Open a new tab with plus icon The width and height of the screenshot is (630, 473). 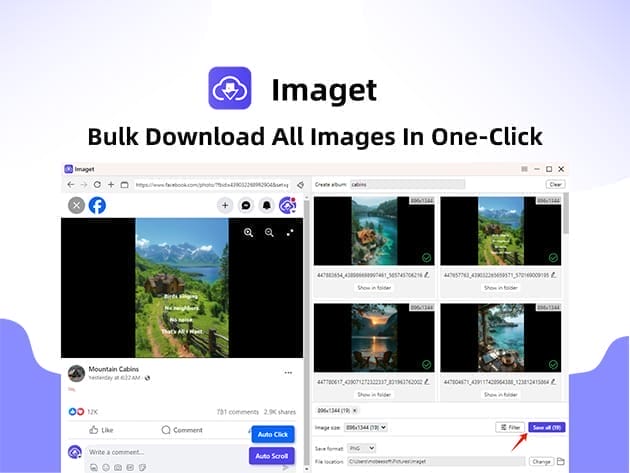pyautogui.click(x=110, y=185)
